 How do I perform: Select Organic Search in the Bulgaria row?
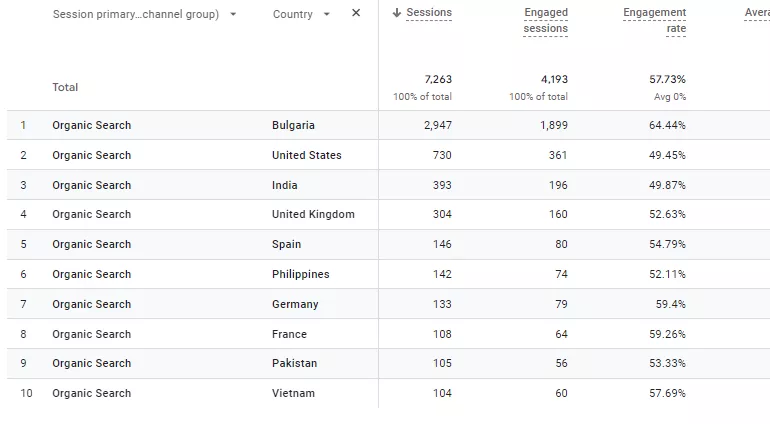[92, 125]
